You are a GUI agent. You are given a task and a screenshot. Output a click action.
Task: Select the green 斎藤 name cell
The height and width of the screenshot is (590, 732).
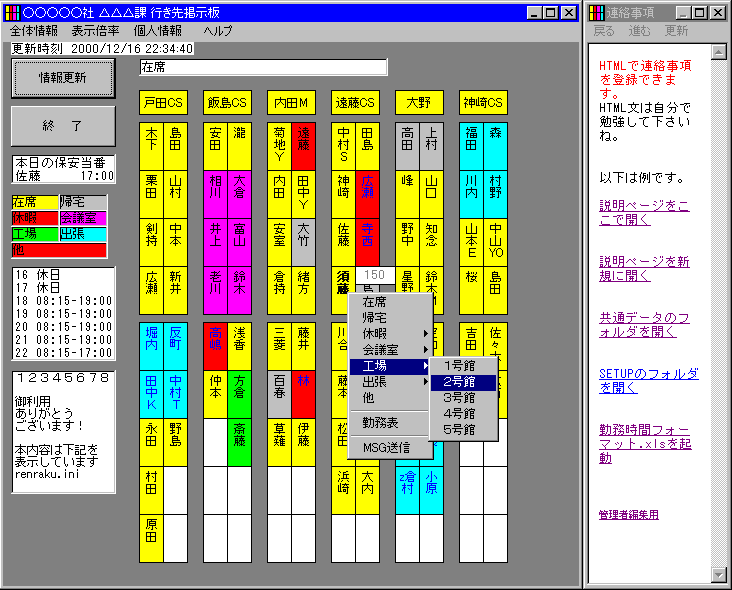pos(239,442)
